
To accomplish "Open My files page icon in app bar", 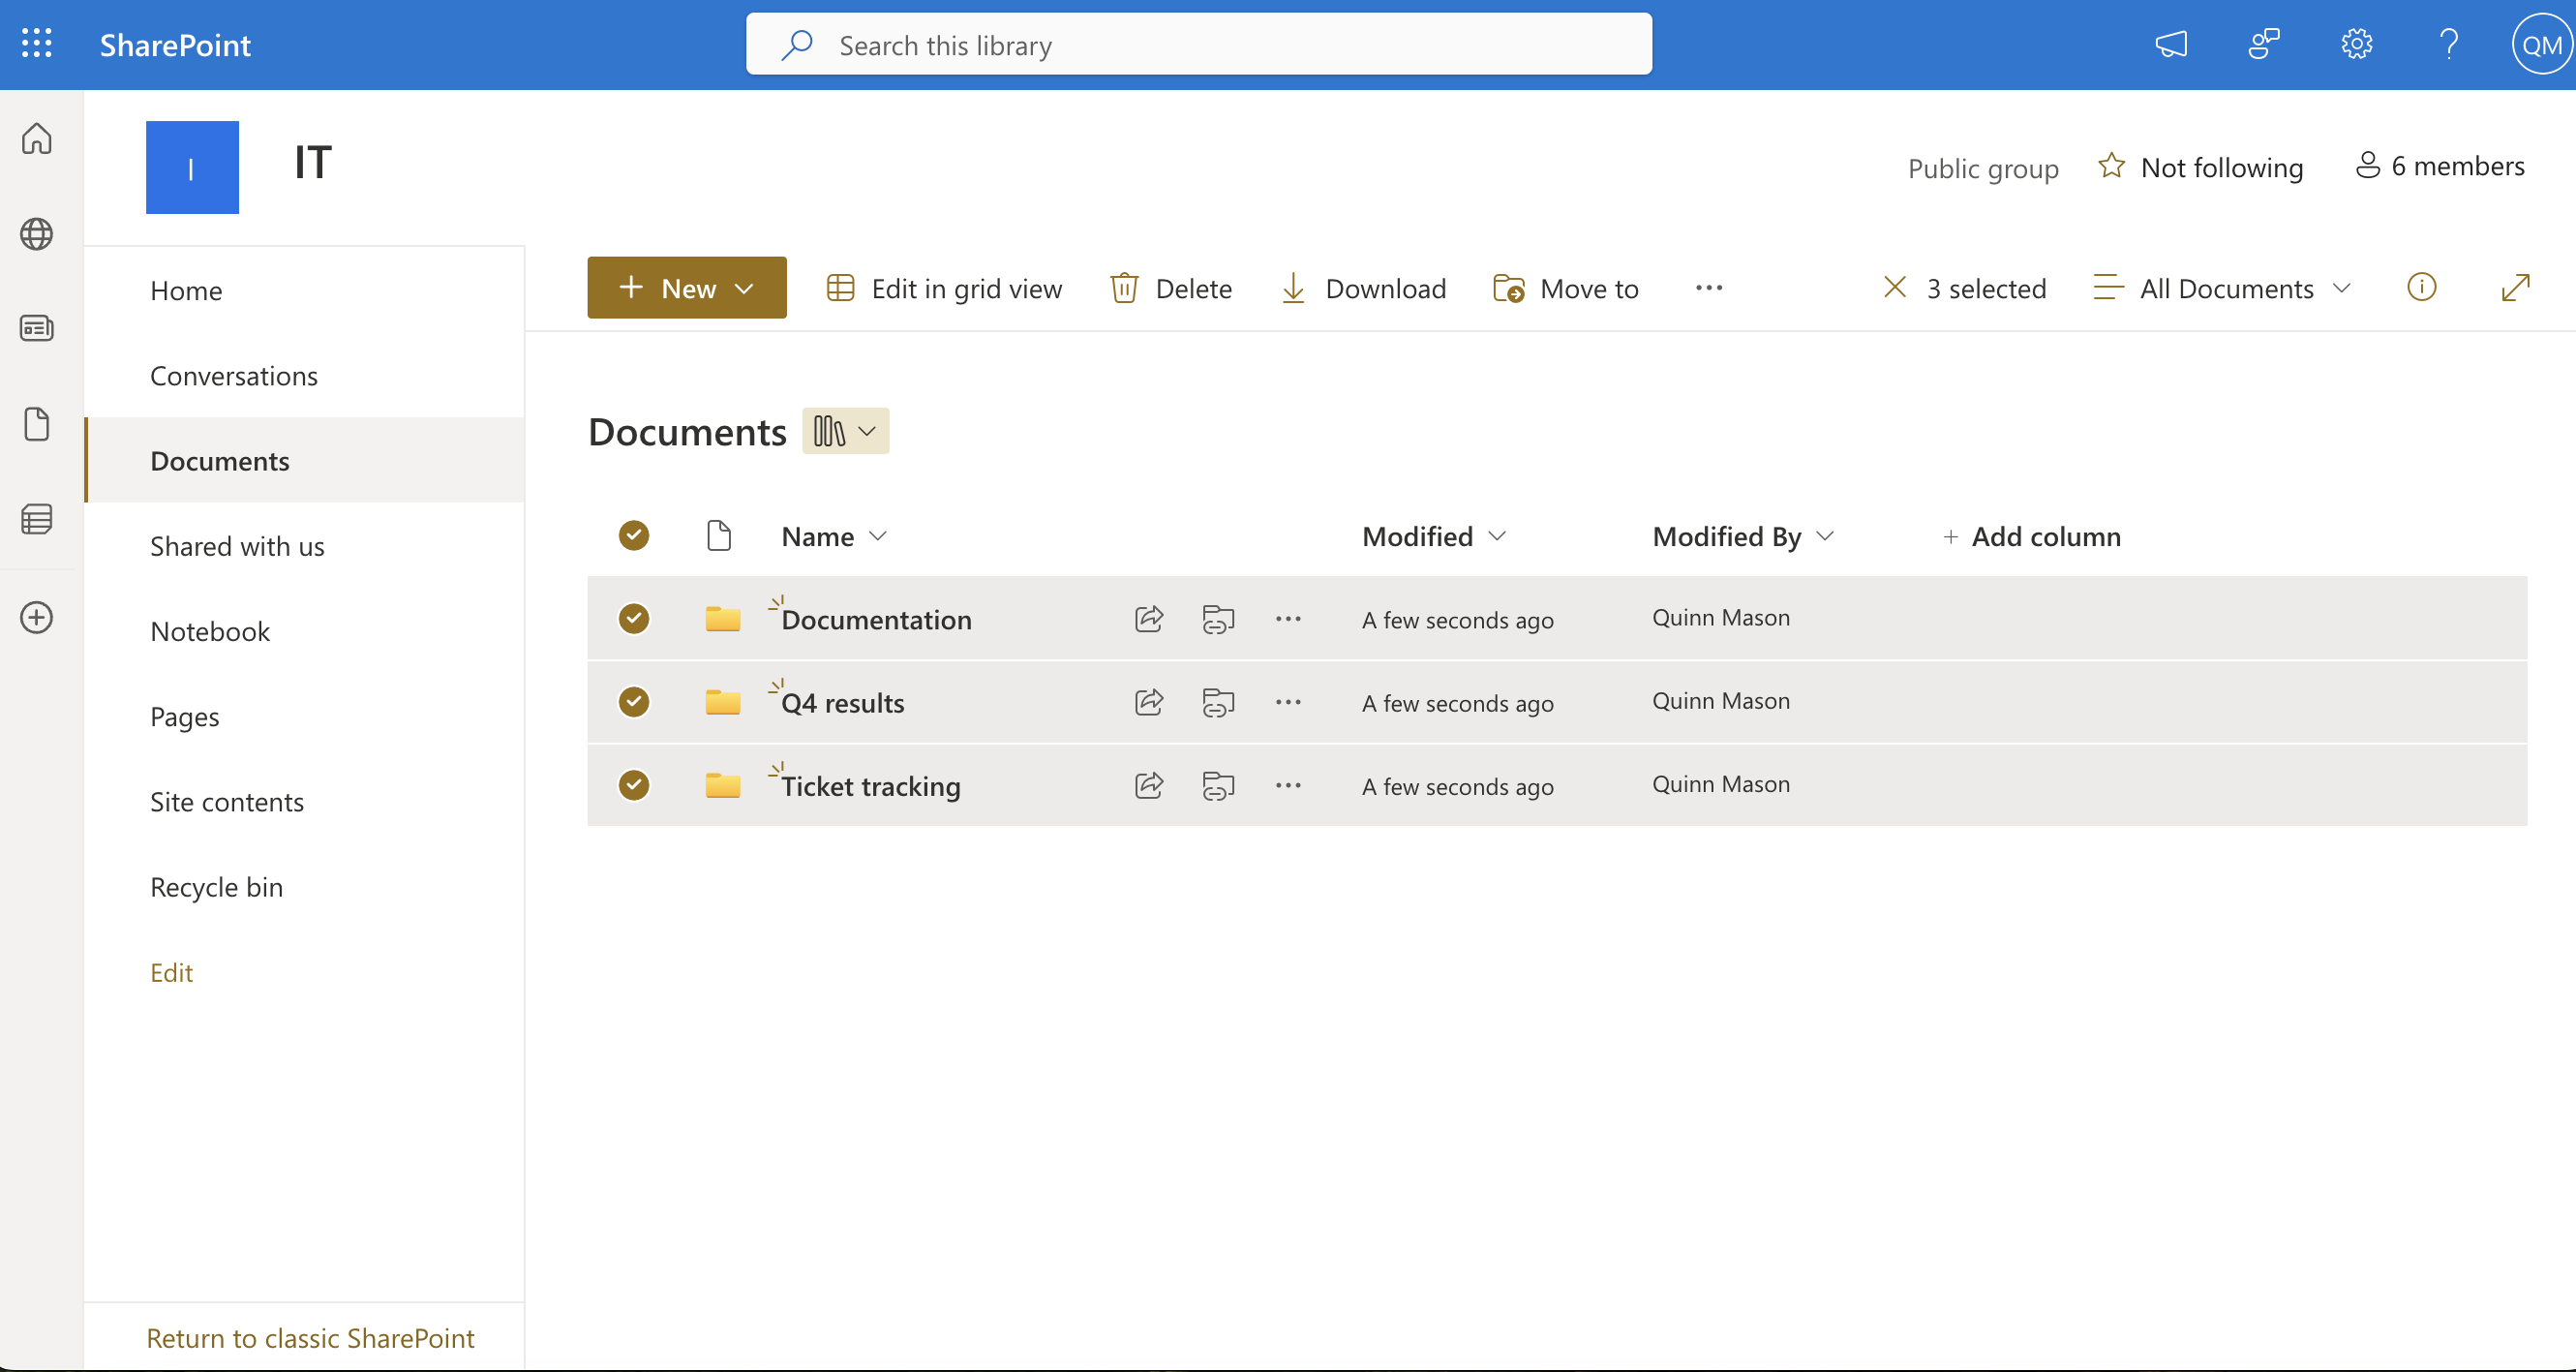I will point(37,424).
